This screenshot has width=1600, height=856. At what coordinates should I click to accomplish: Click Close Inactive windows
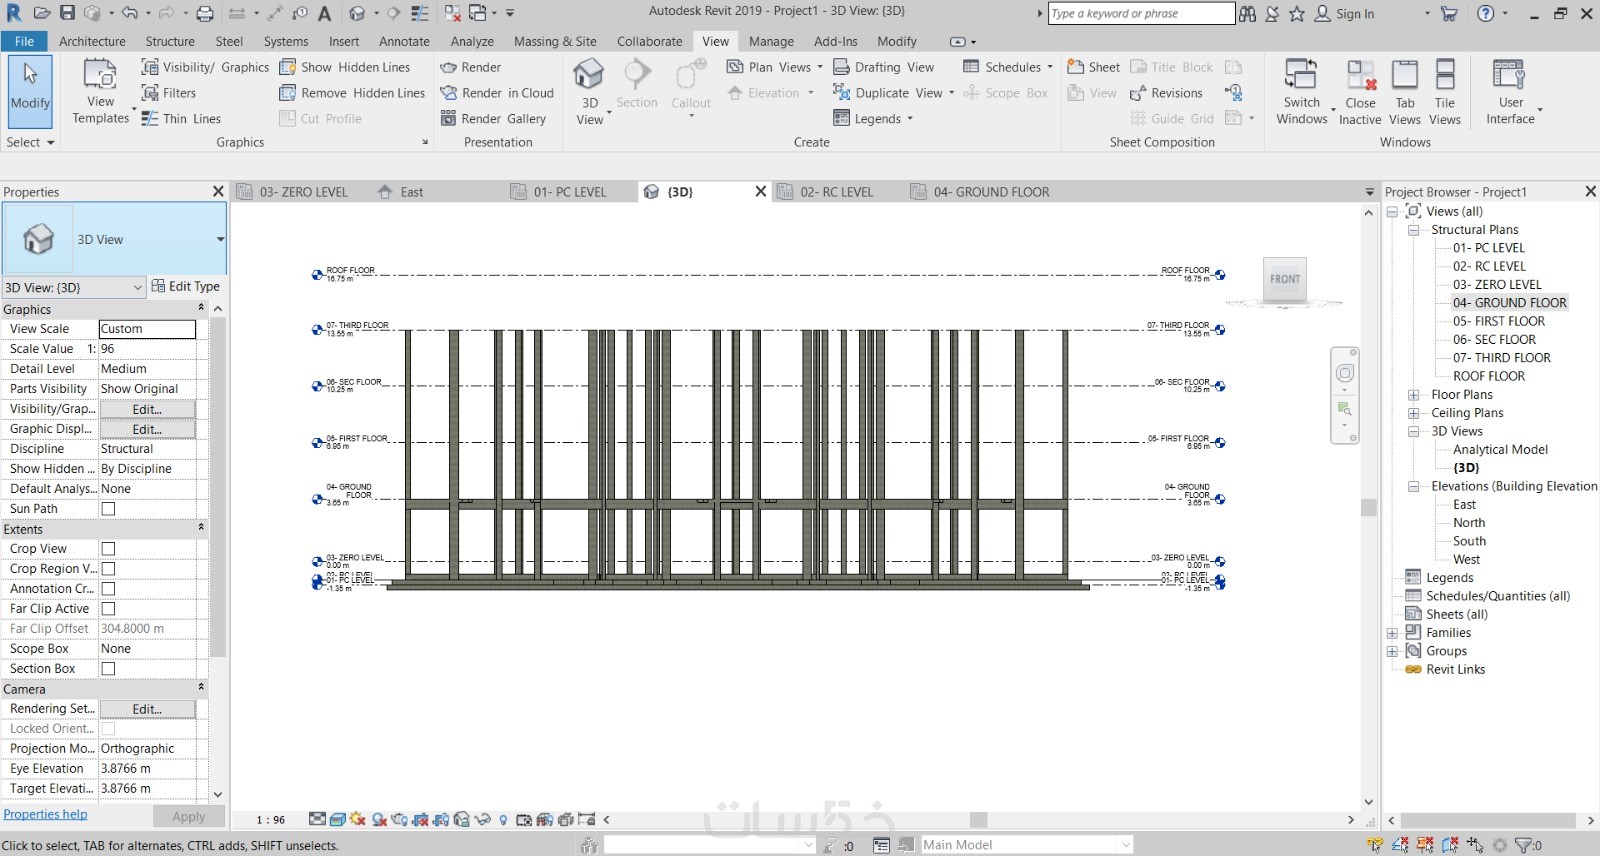tap(1360, 91)
